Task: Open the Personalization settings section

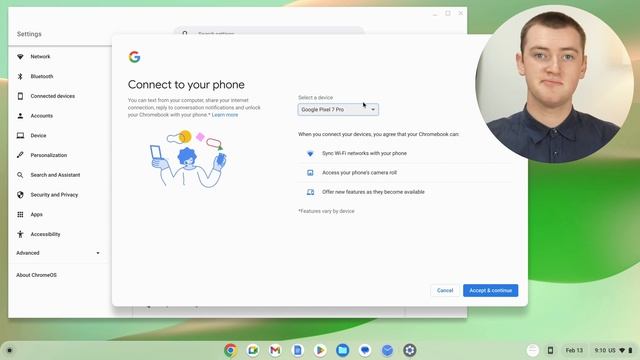Action: coord(49,155)
